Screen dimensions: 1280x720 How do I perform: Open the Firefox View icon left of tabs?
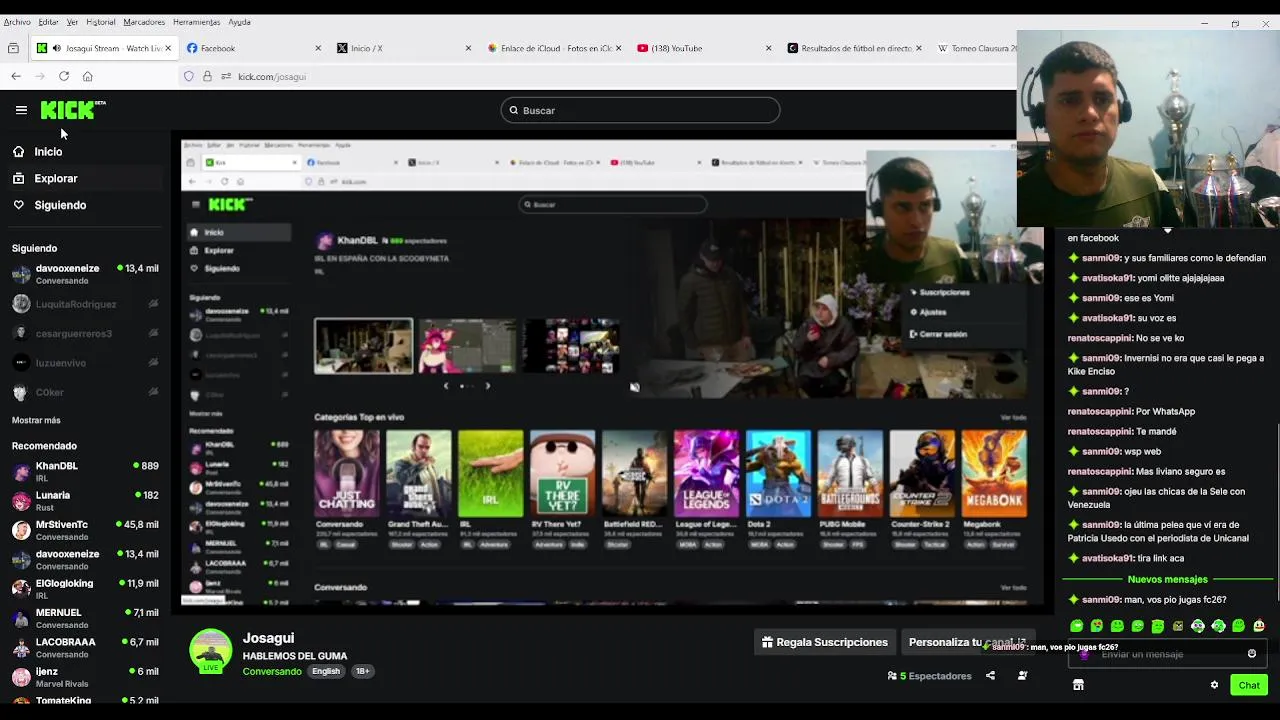pyautogui.click(x=13, y=48)
